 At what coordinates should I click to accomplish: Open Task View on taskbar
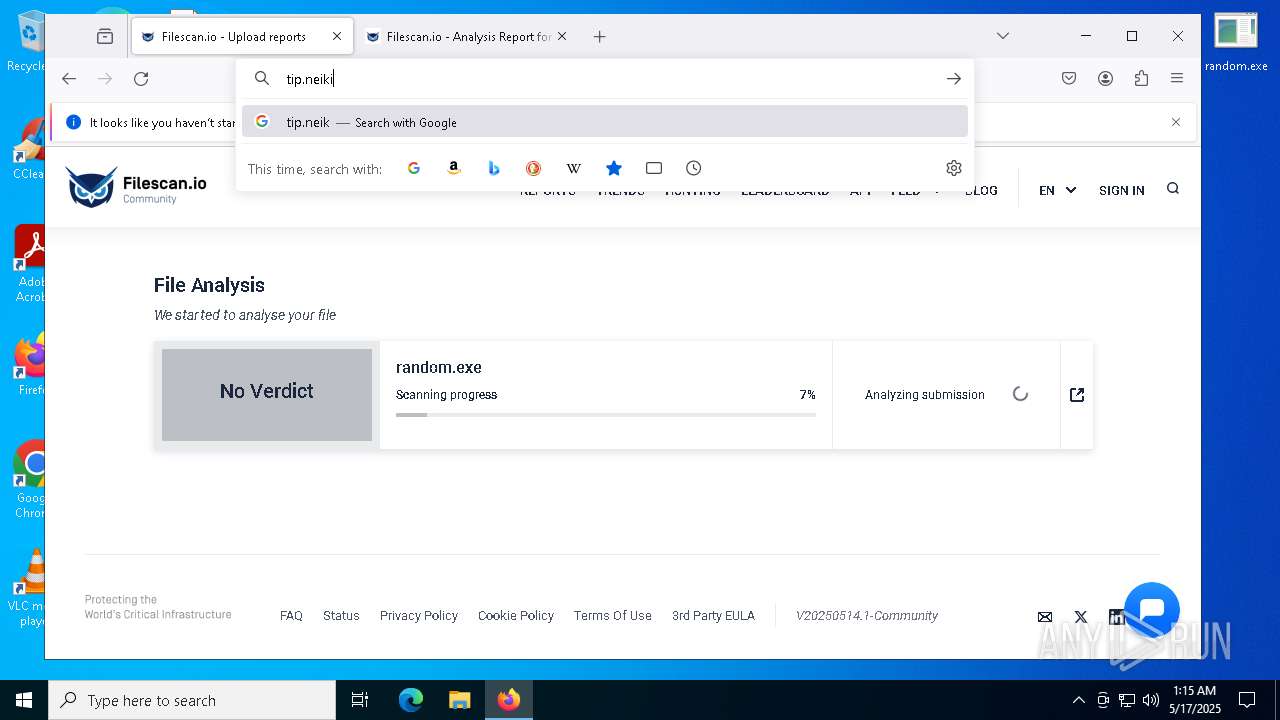pos(360,700)
